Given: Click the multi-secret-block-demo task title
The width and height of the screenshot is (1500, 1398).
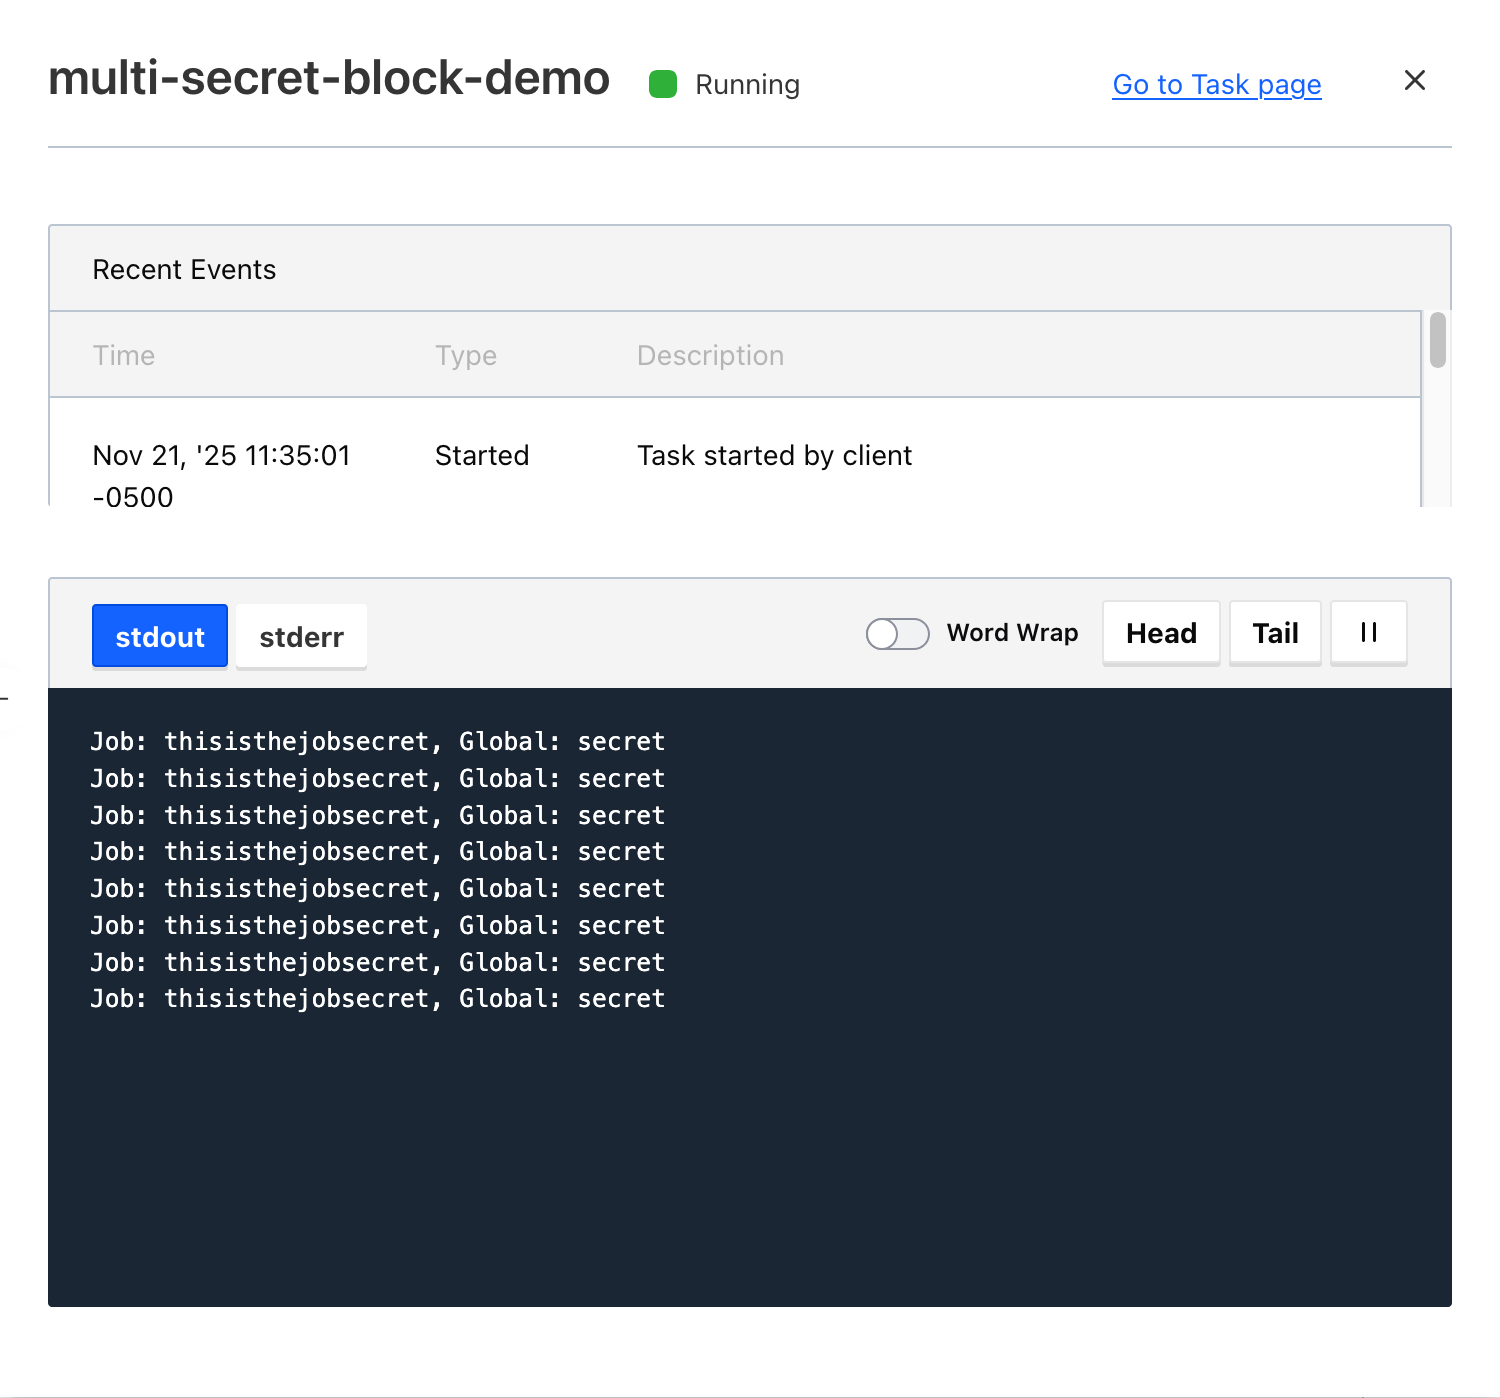Looking at the screenshot, I should click(329, 79).
